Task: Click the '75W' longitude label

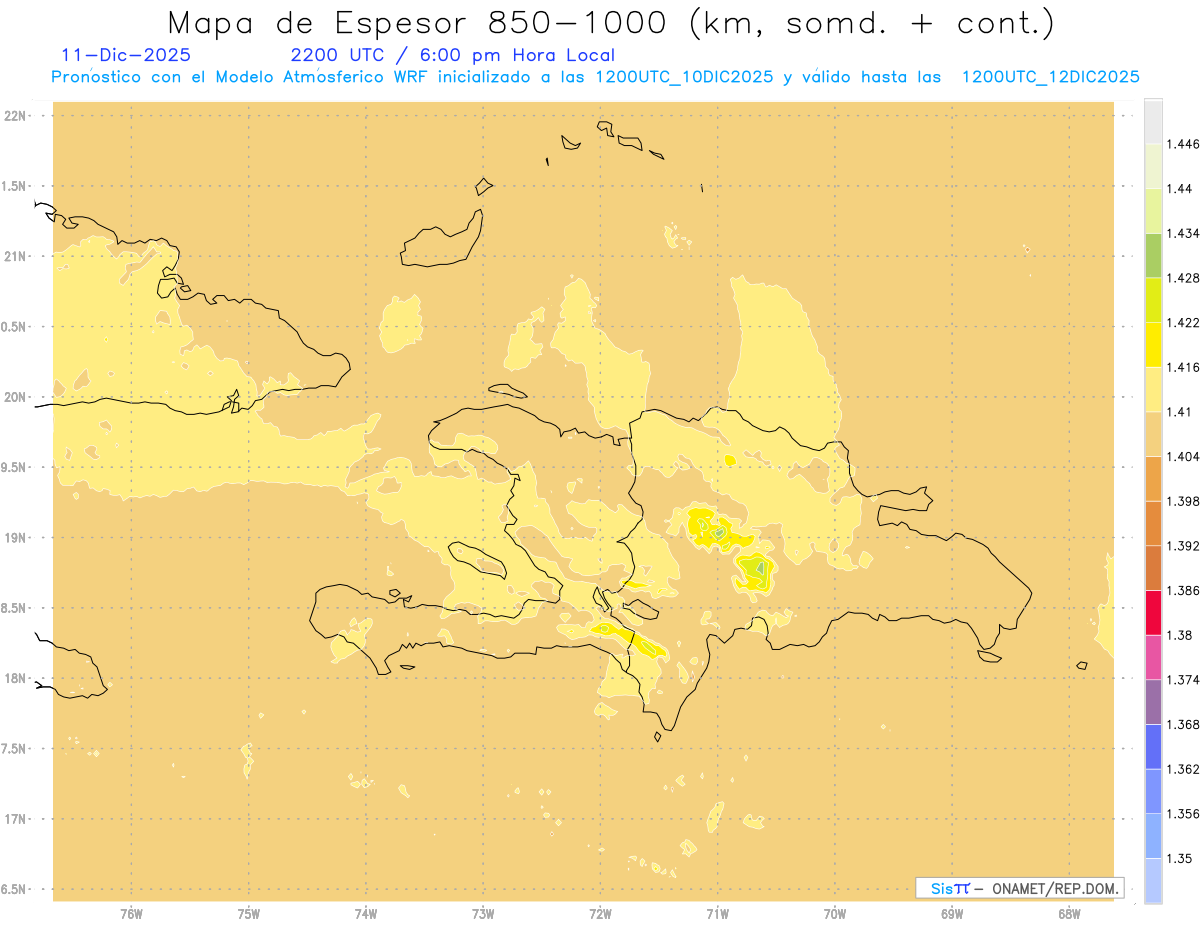Action: [x=249, y=913]
